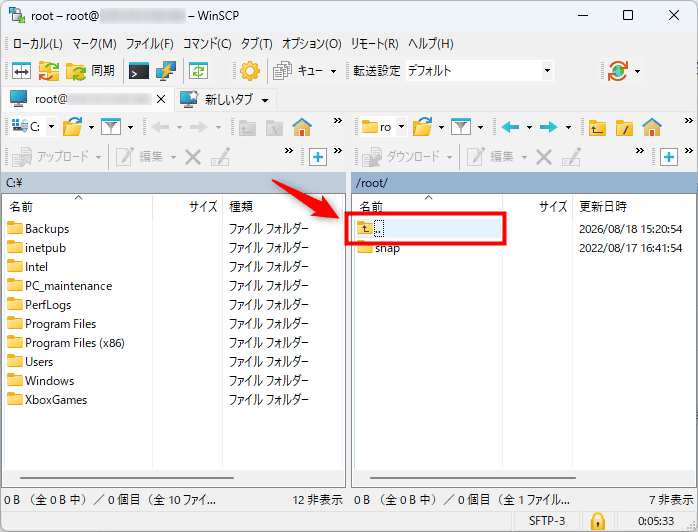The height and width of the screenshot is (532, 698).
Task: Click local panel add plus icon
Action: 318,157
